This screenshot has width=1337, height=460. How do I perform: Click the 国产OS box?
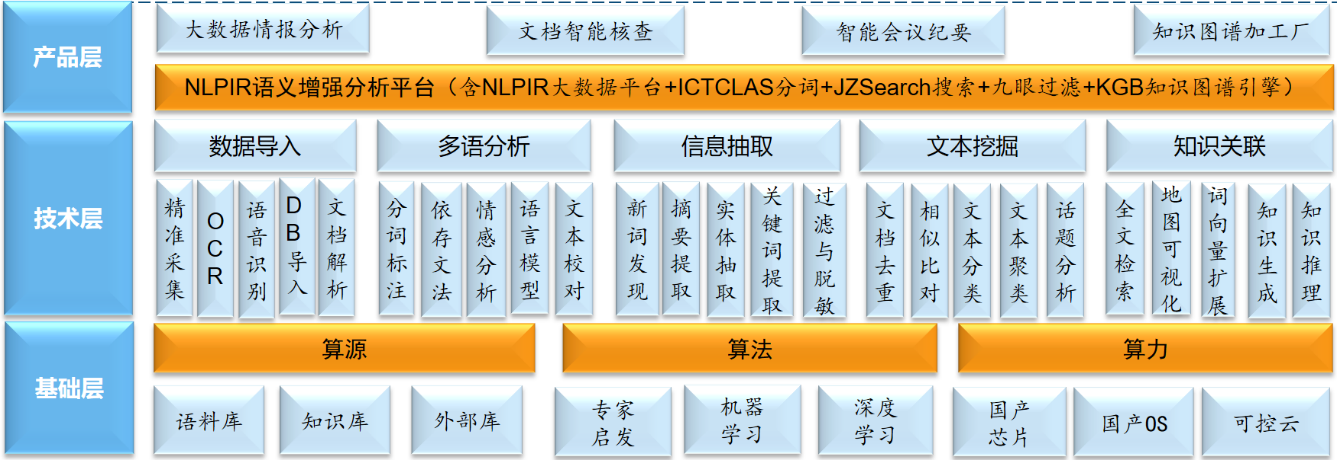click(1134, 421)
